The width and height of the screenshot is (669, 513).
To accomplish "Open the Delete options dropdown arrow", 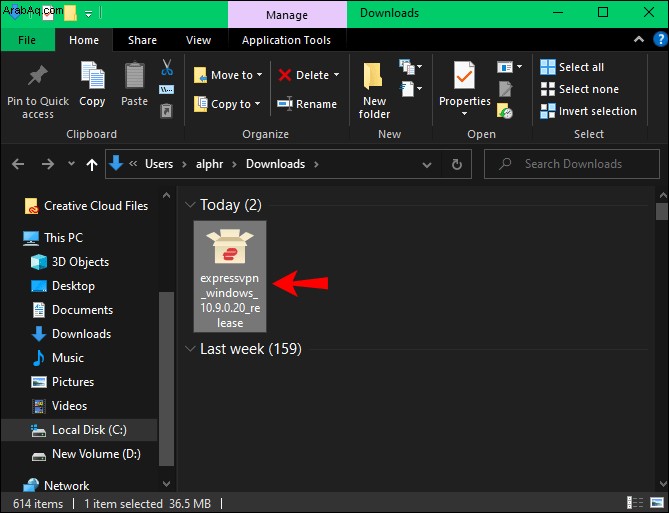I will [337, 75].
